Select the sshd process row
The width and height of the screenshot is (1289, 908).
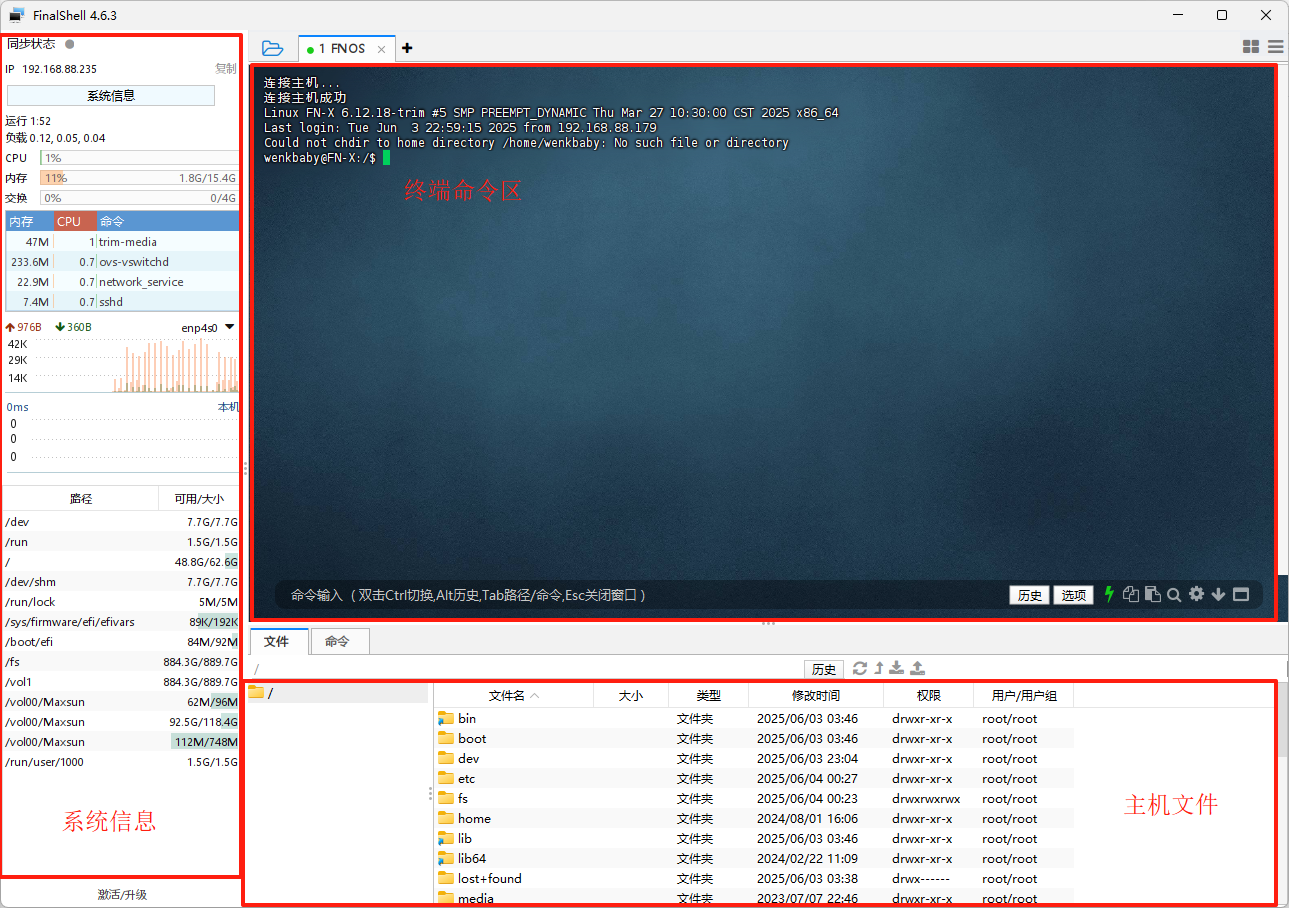(x=122, y=302)
